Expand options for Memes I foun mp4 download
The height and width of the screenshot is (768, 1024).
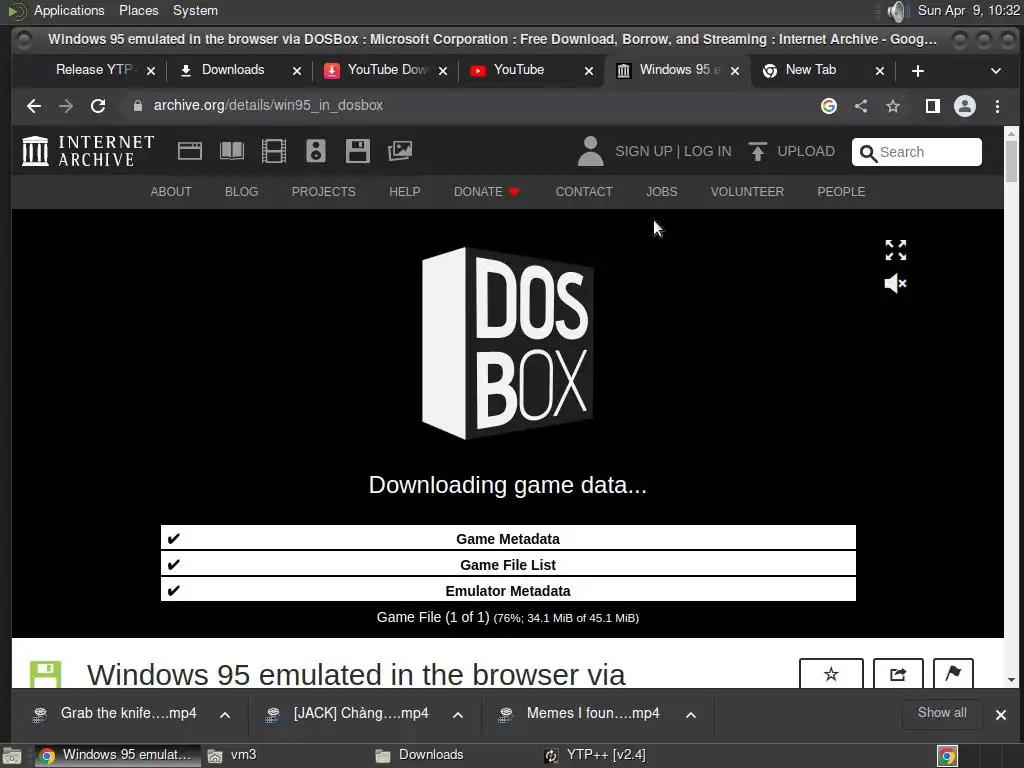coord(690,714)
